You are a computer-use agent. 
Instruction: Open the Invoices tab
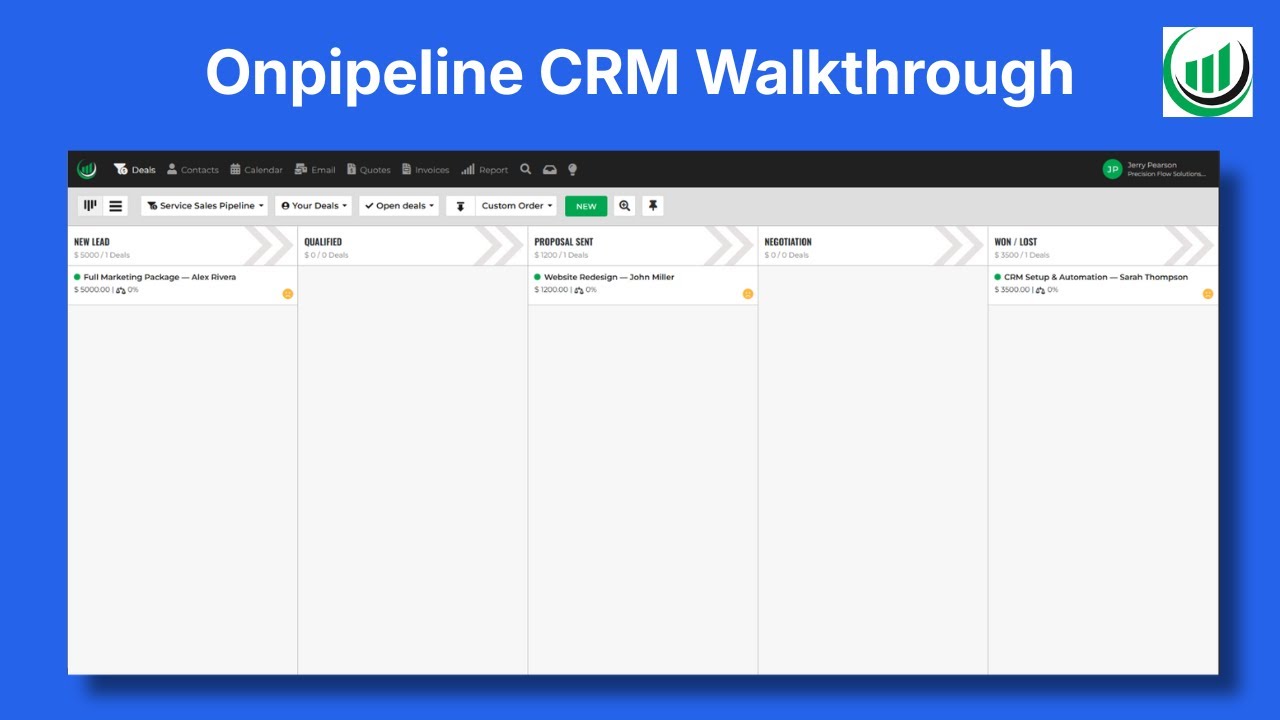pyautogui.click(x=425, y=170)
